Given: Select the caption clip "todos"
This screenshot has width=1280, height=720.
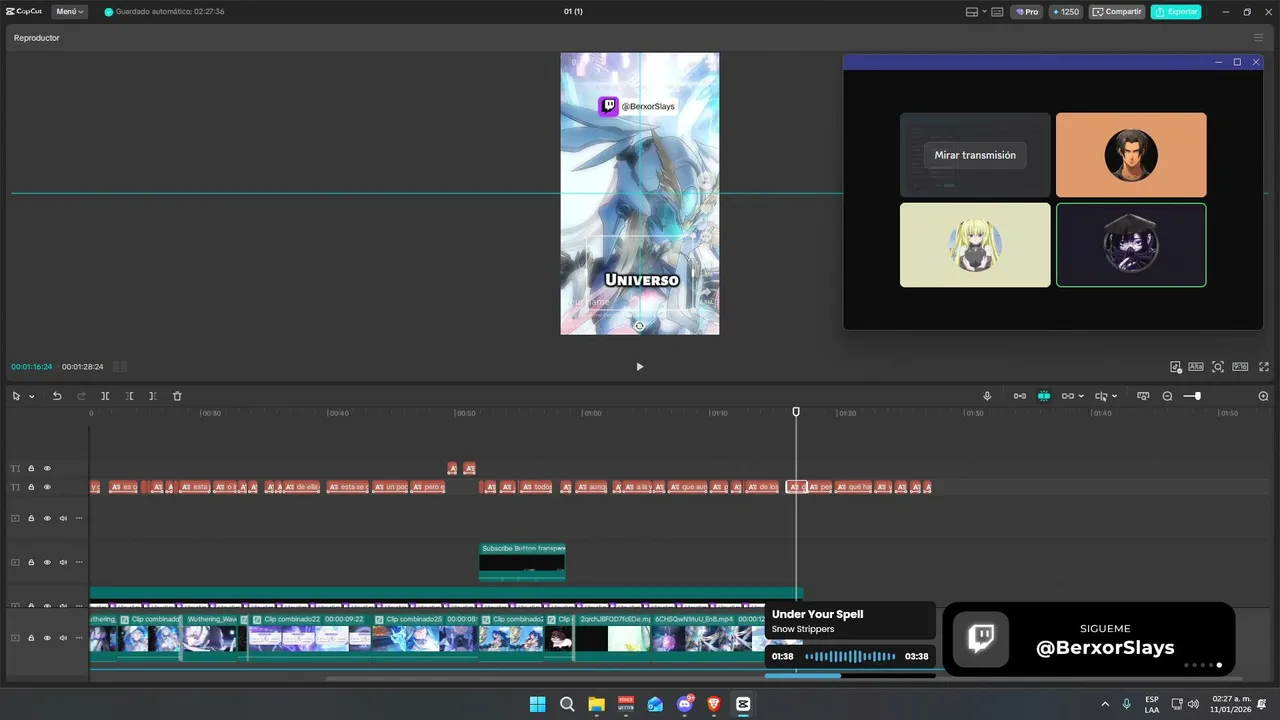Looking at the screenshot, I should tap(537, 487).
